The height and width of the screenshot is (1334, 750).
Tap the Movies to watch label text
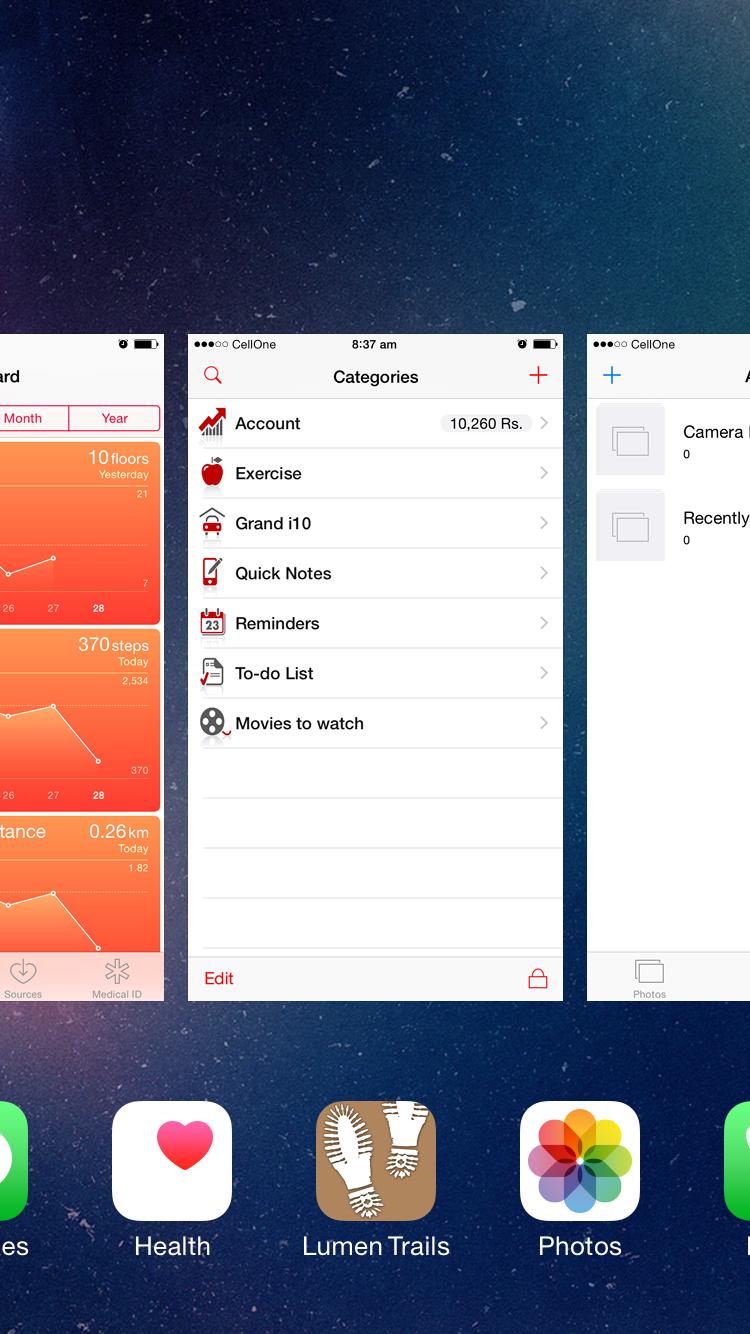tap(299, 723)
